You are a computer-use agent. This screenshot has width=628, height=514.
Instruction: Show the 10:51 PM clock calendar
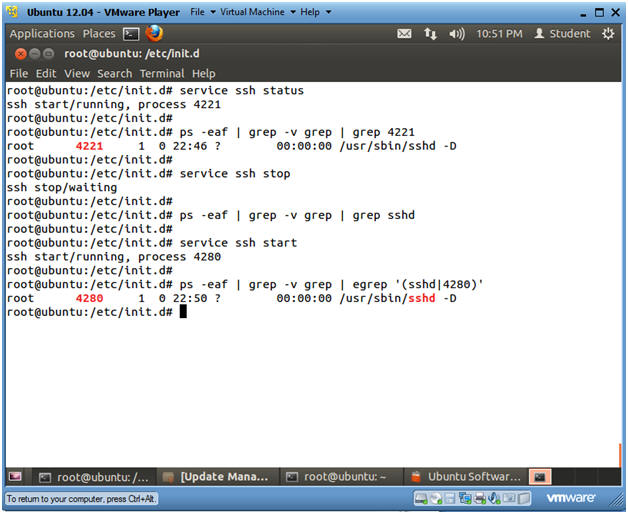(x=499, y=34)
